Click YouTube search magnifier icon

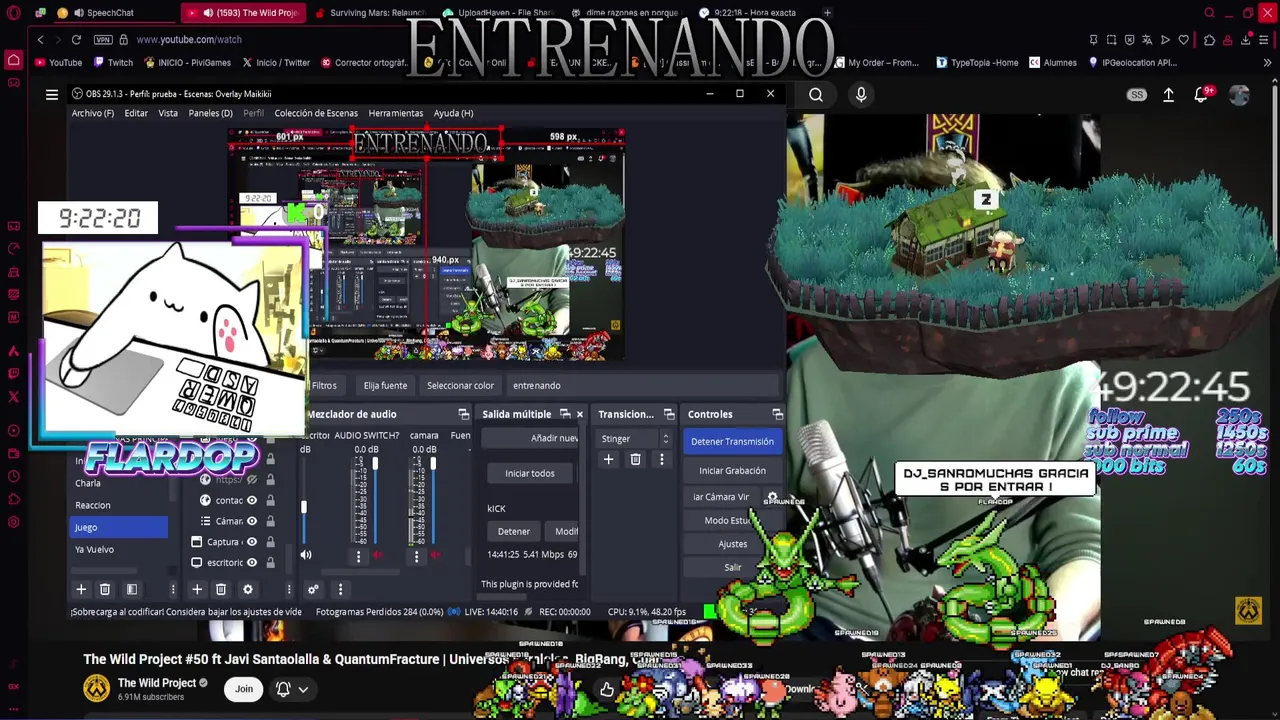click(x=816, y=94)
